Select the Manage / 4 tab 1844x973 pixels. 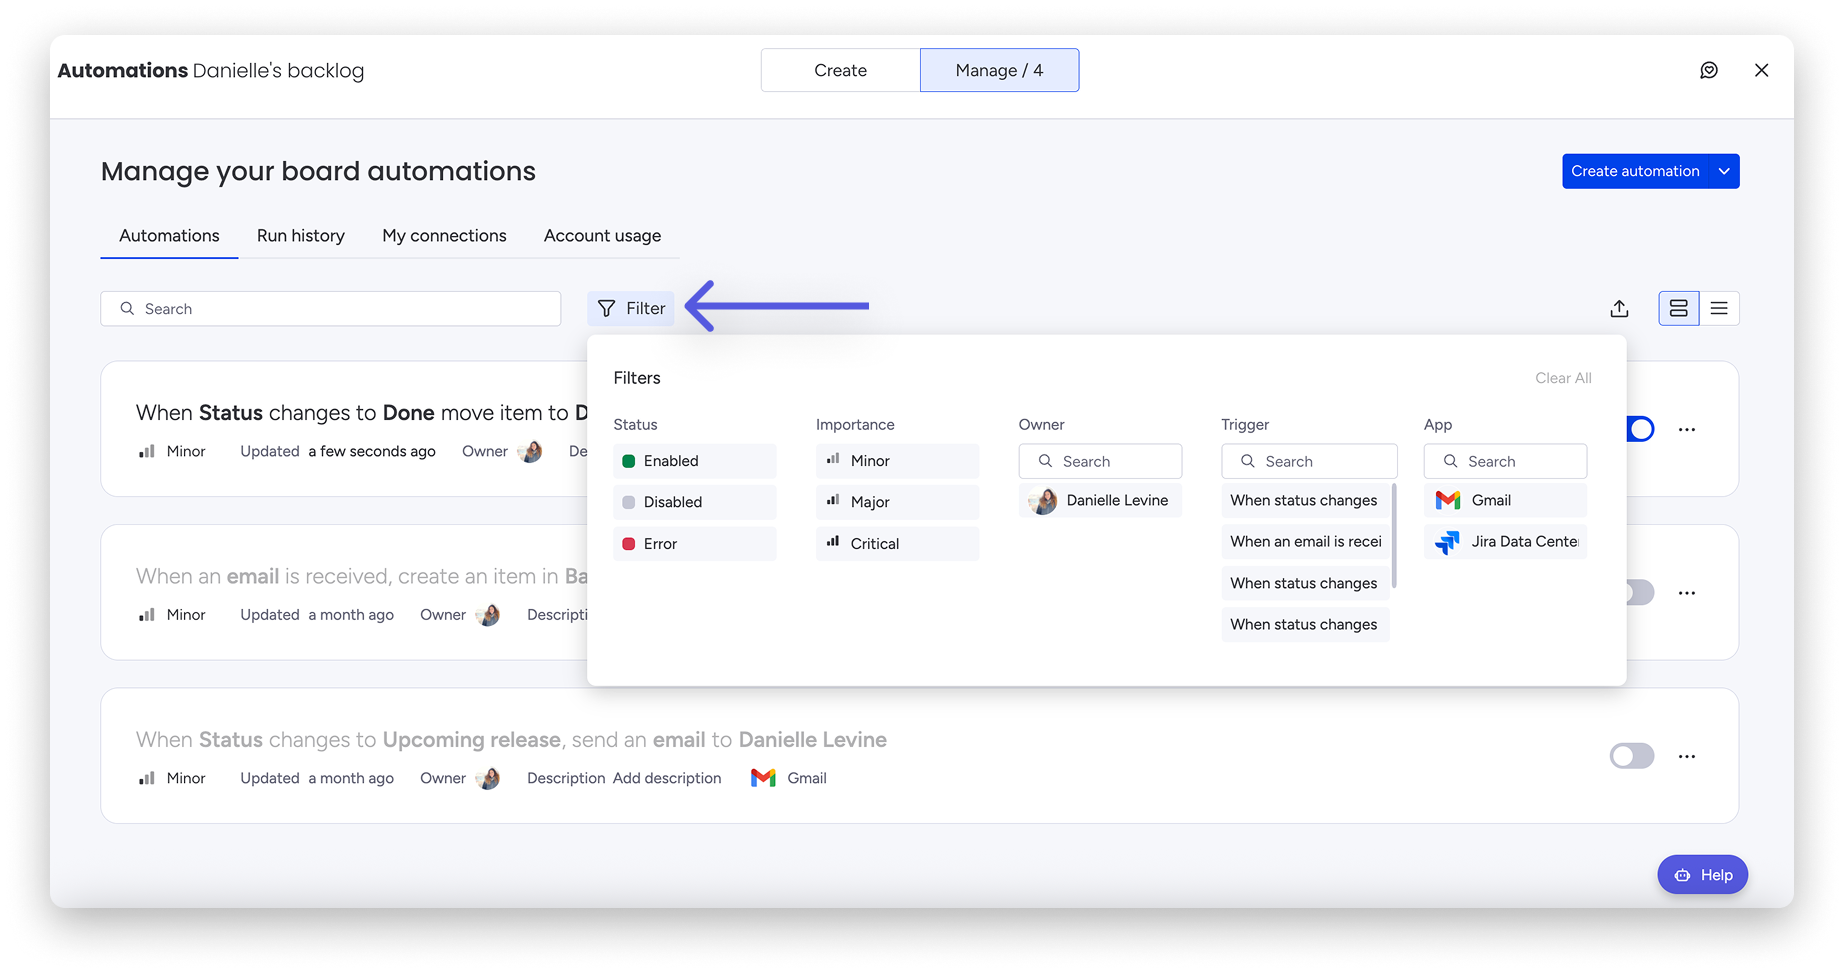tap(999, 70)
